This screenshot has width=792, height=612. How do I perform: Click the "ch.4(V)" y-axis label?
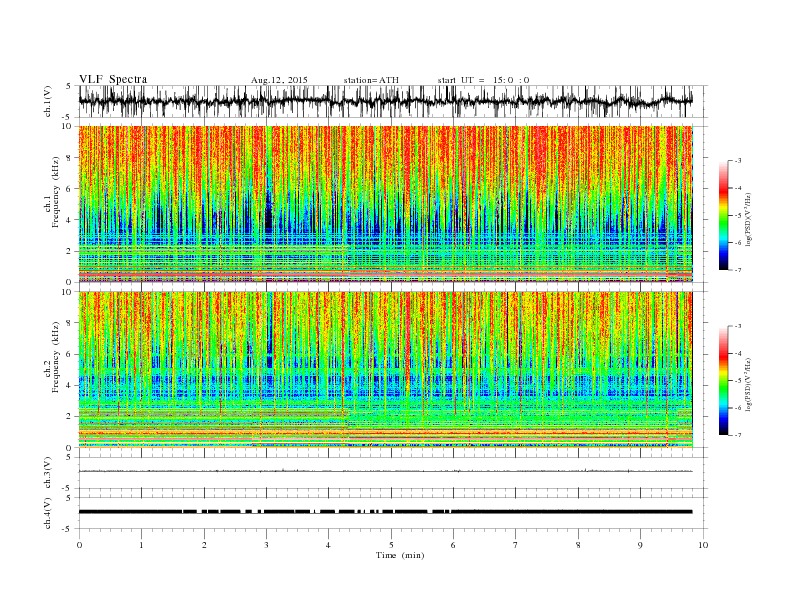point(48,513)
